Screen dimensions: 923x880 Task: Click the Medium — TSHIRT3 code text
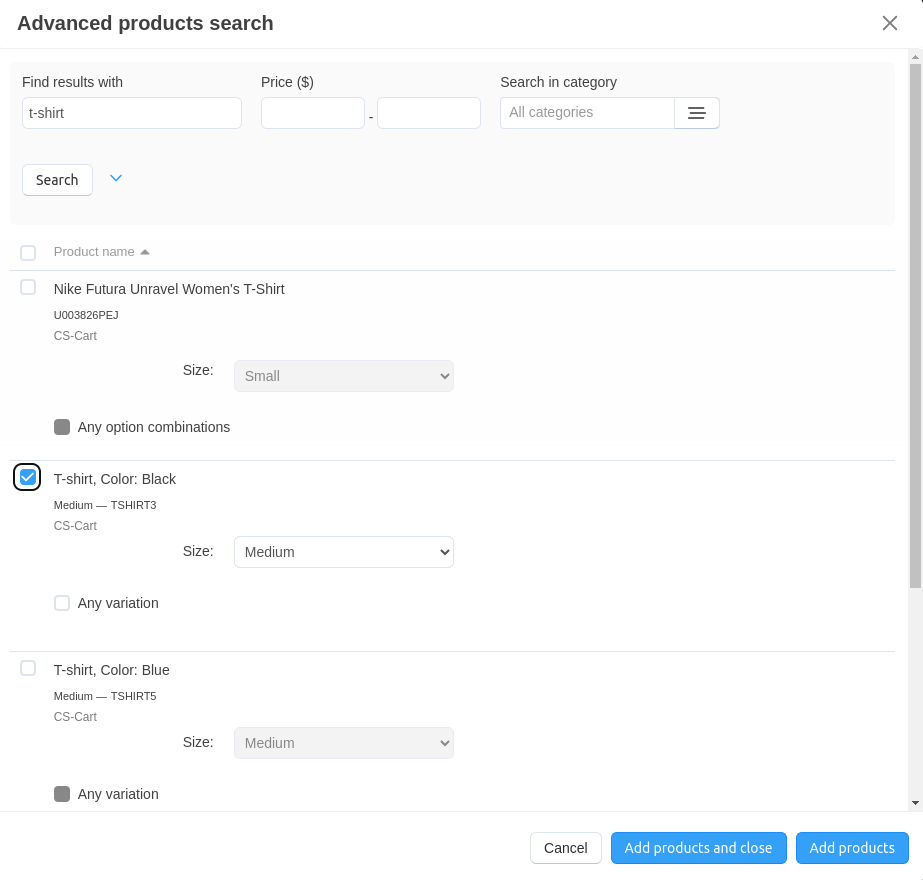click(x=105, y=505)
